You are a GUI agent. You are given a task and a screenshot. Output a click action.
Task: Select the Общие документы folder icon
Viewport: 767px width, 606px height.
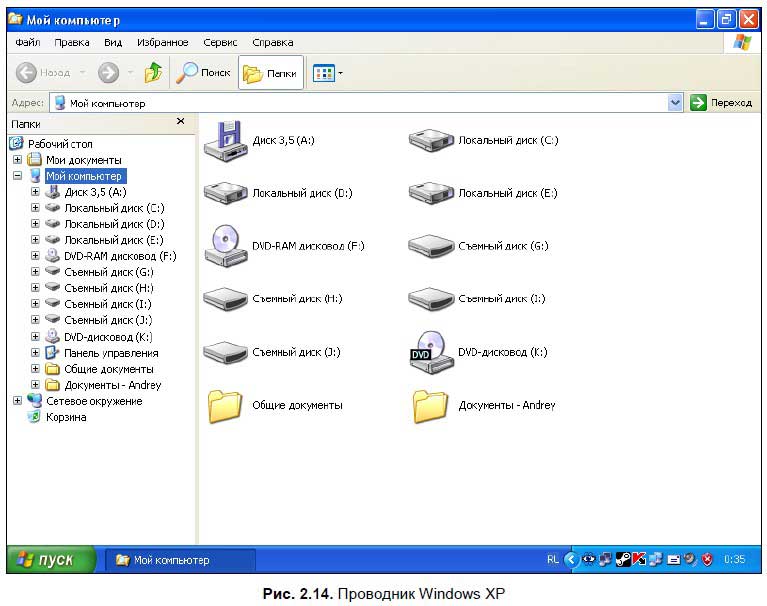coord(226,405)
